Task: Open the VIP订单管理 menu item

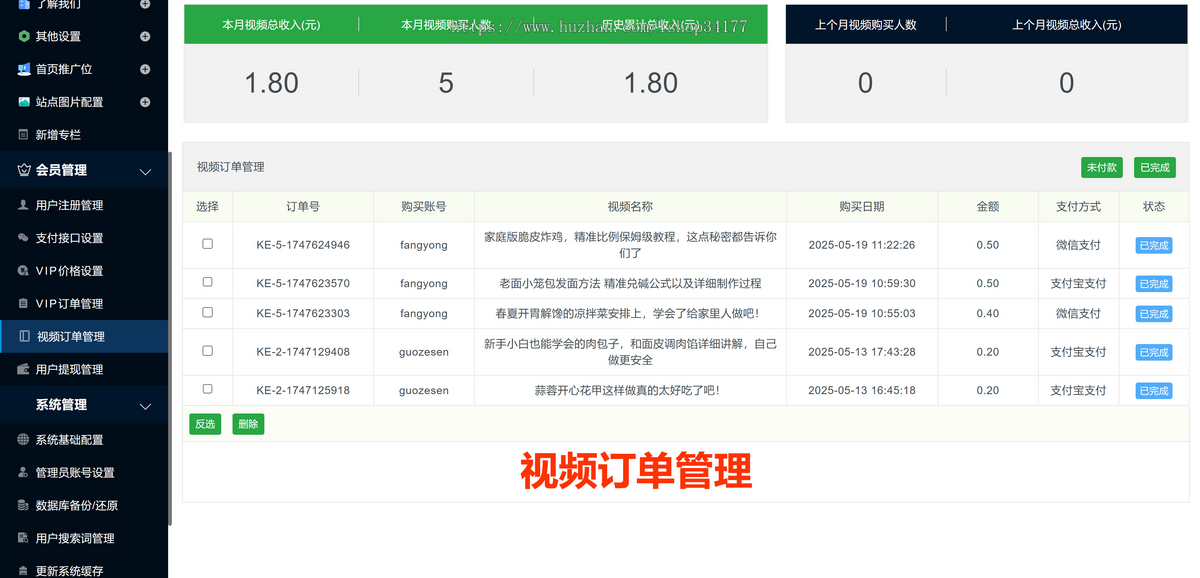Action: click(x=69, y=304)
